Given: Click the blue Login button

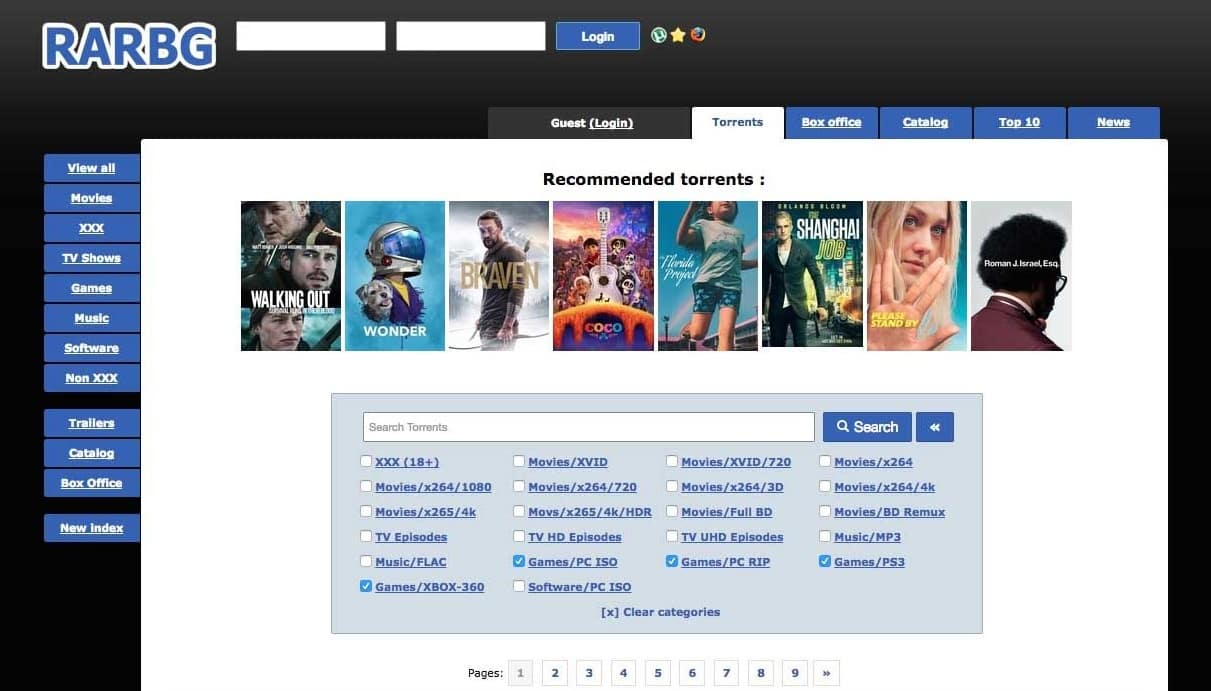Looking at the screenshot, I should coord(598,36).
